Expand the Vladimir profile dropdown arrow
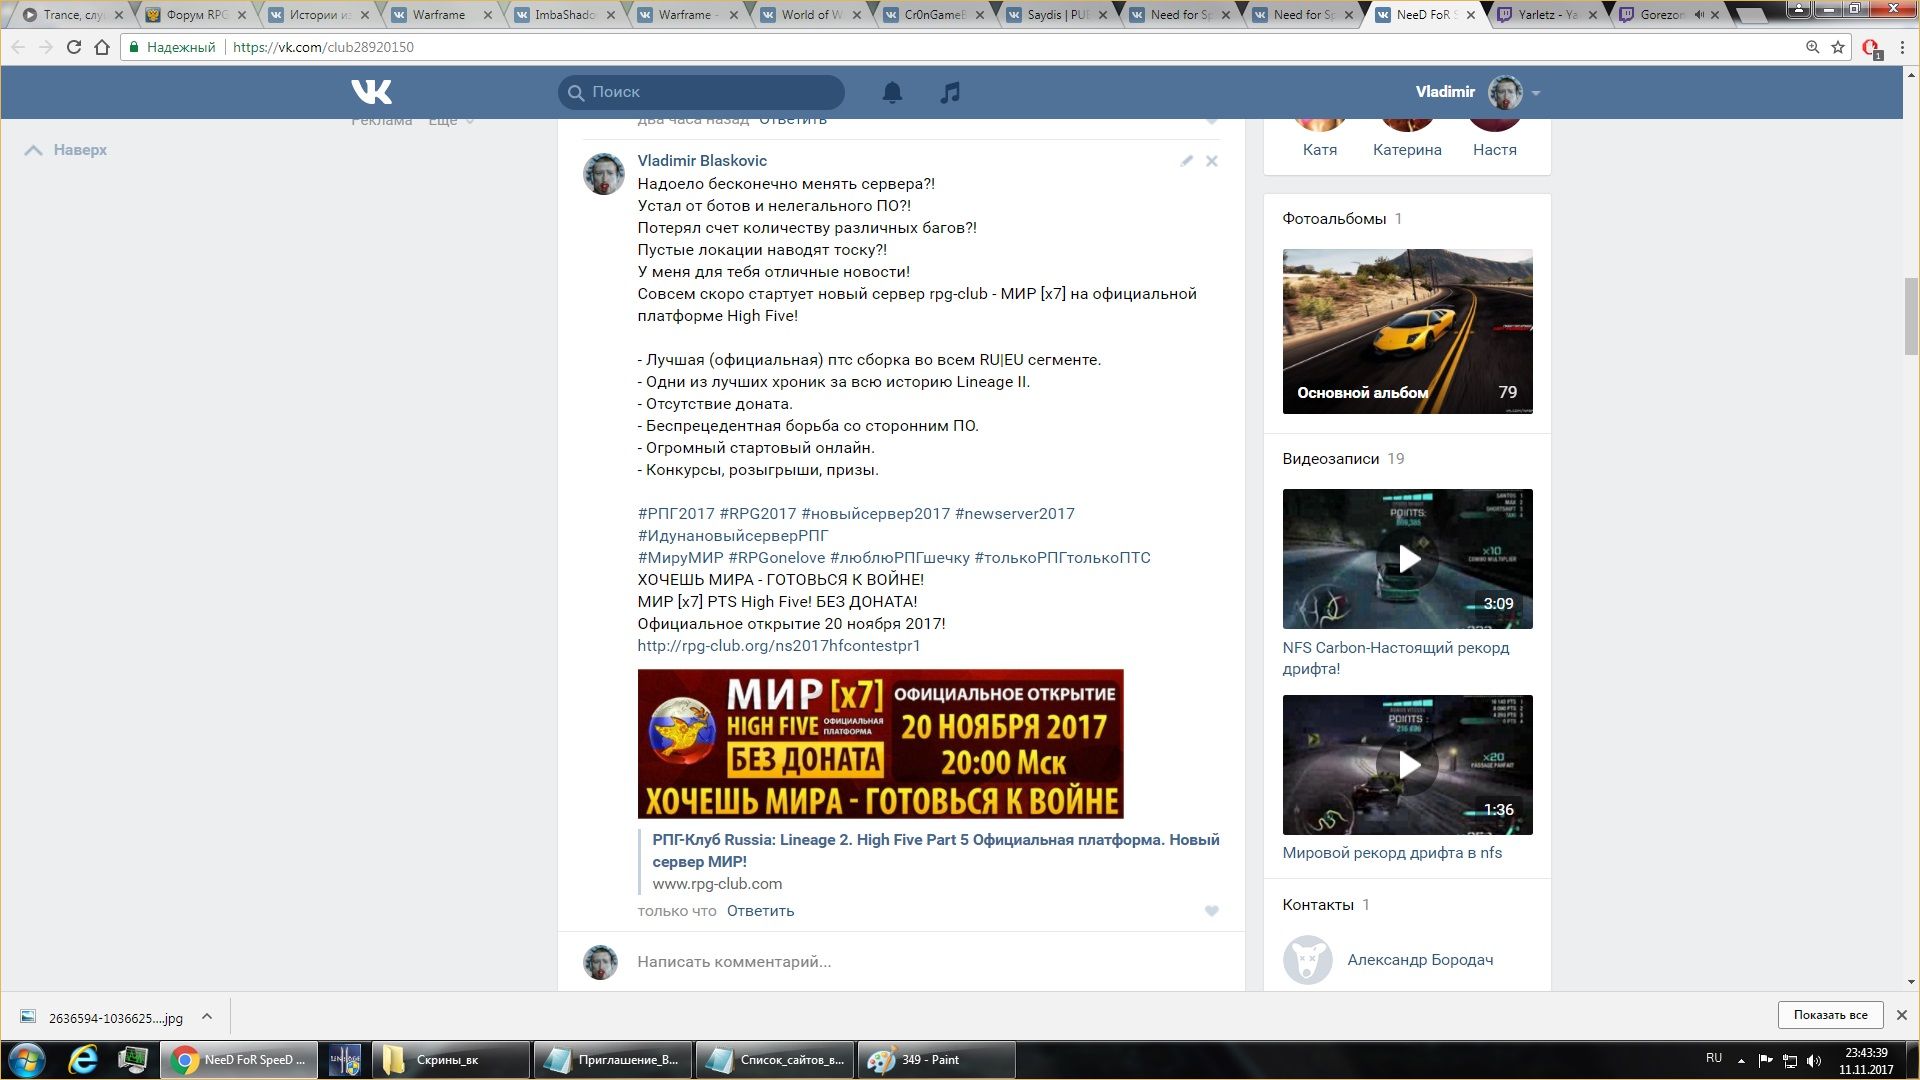The width and height of the screenshot is (1920, 1080). (1536, 93)
